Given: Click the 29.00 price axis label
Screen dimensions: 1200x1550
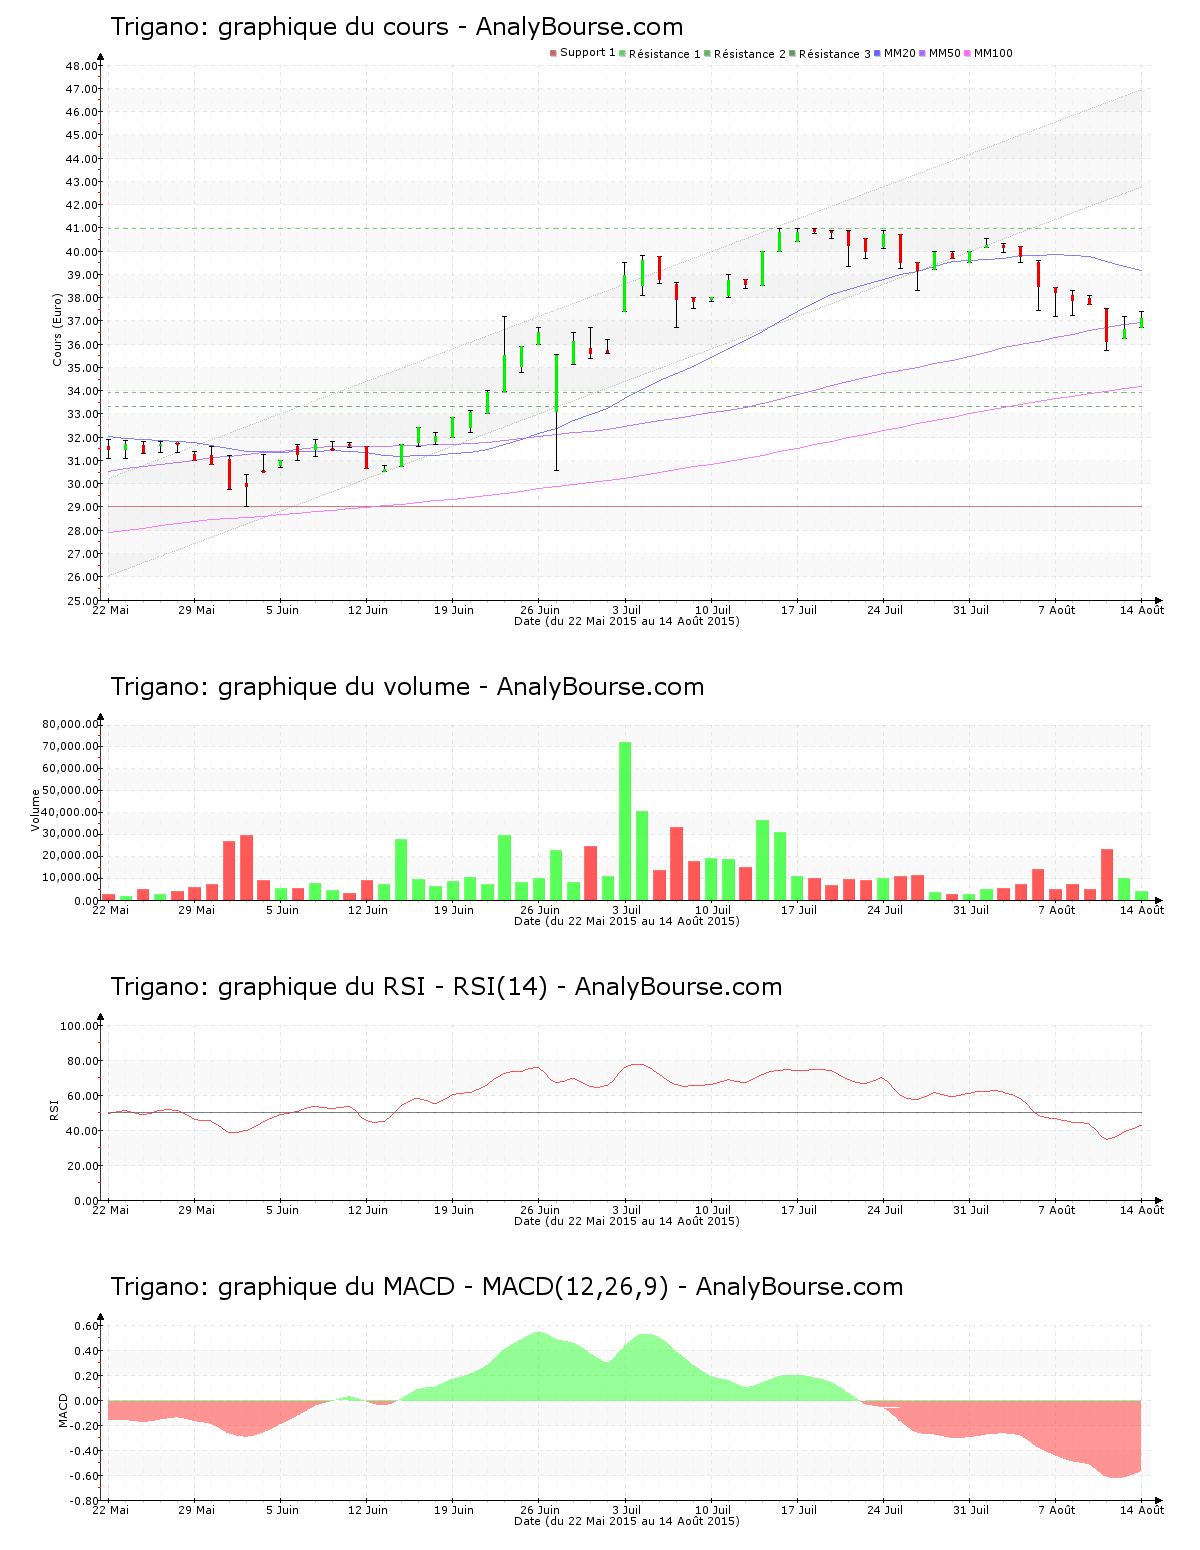Looking at the screenshot, I should pos(82,507).
